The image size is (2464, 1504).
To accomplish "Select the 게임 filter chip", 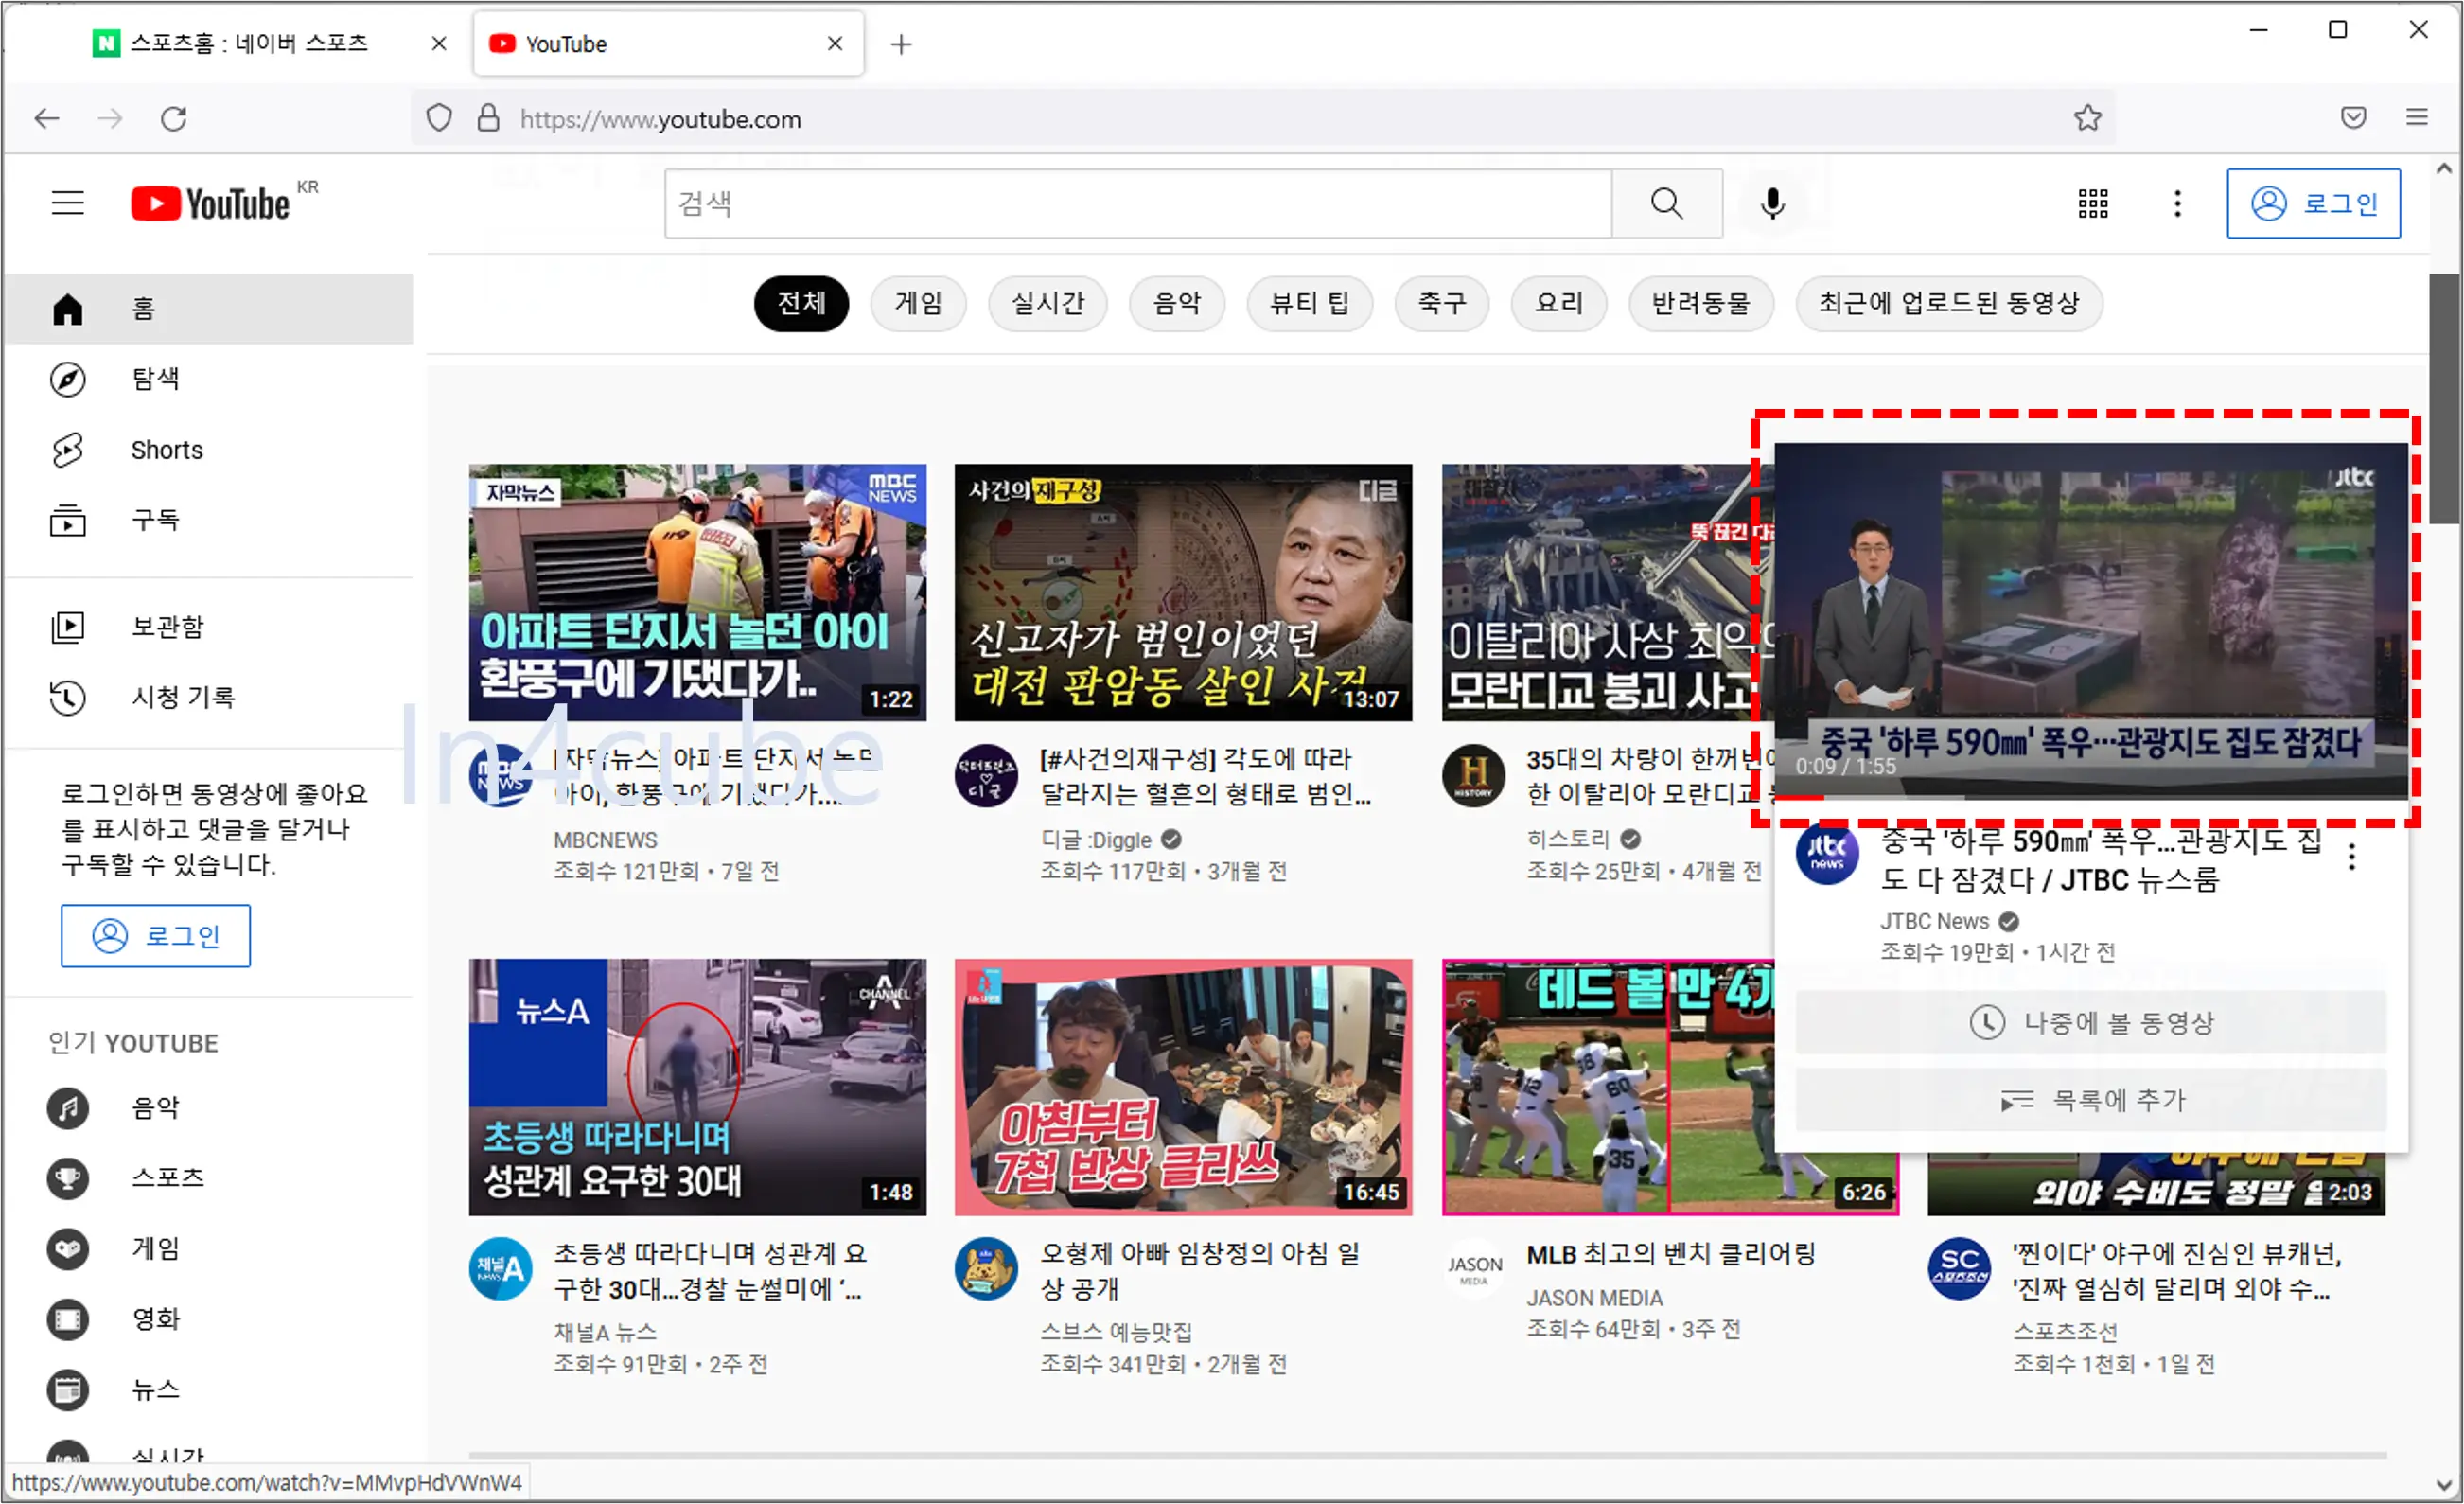I will click(918, 303).
